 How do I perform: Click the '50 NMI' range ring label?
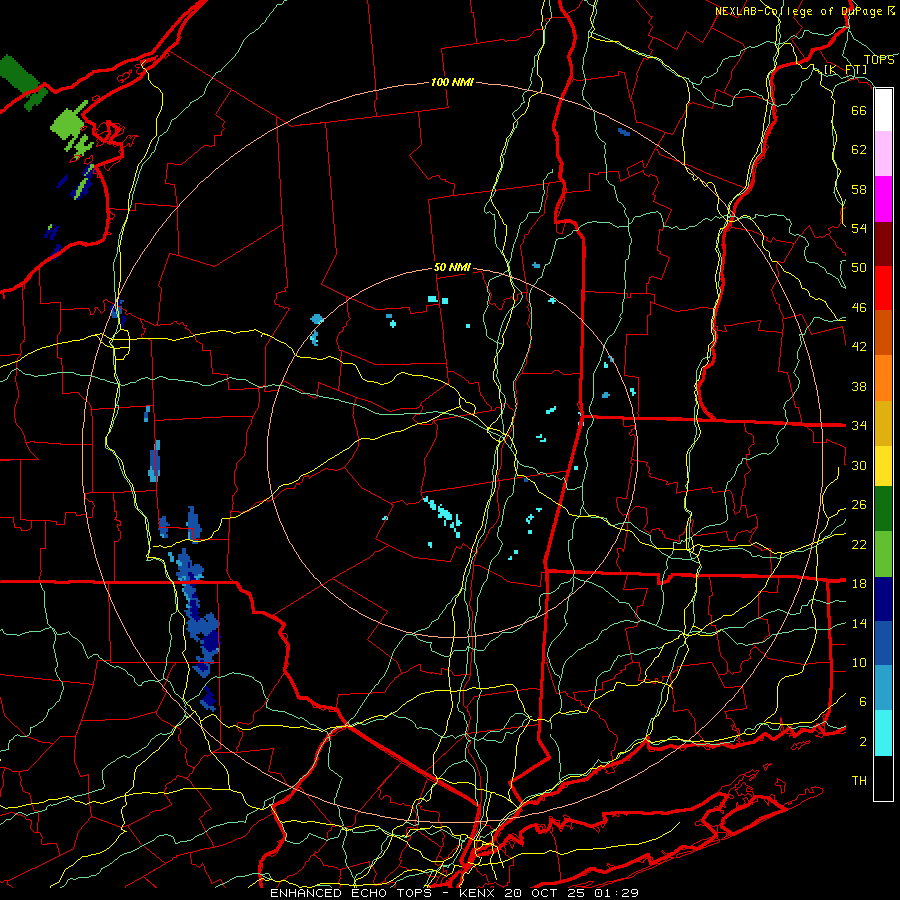[x=452, y=267]
